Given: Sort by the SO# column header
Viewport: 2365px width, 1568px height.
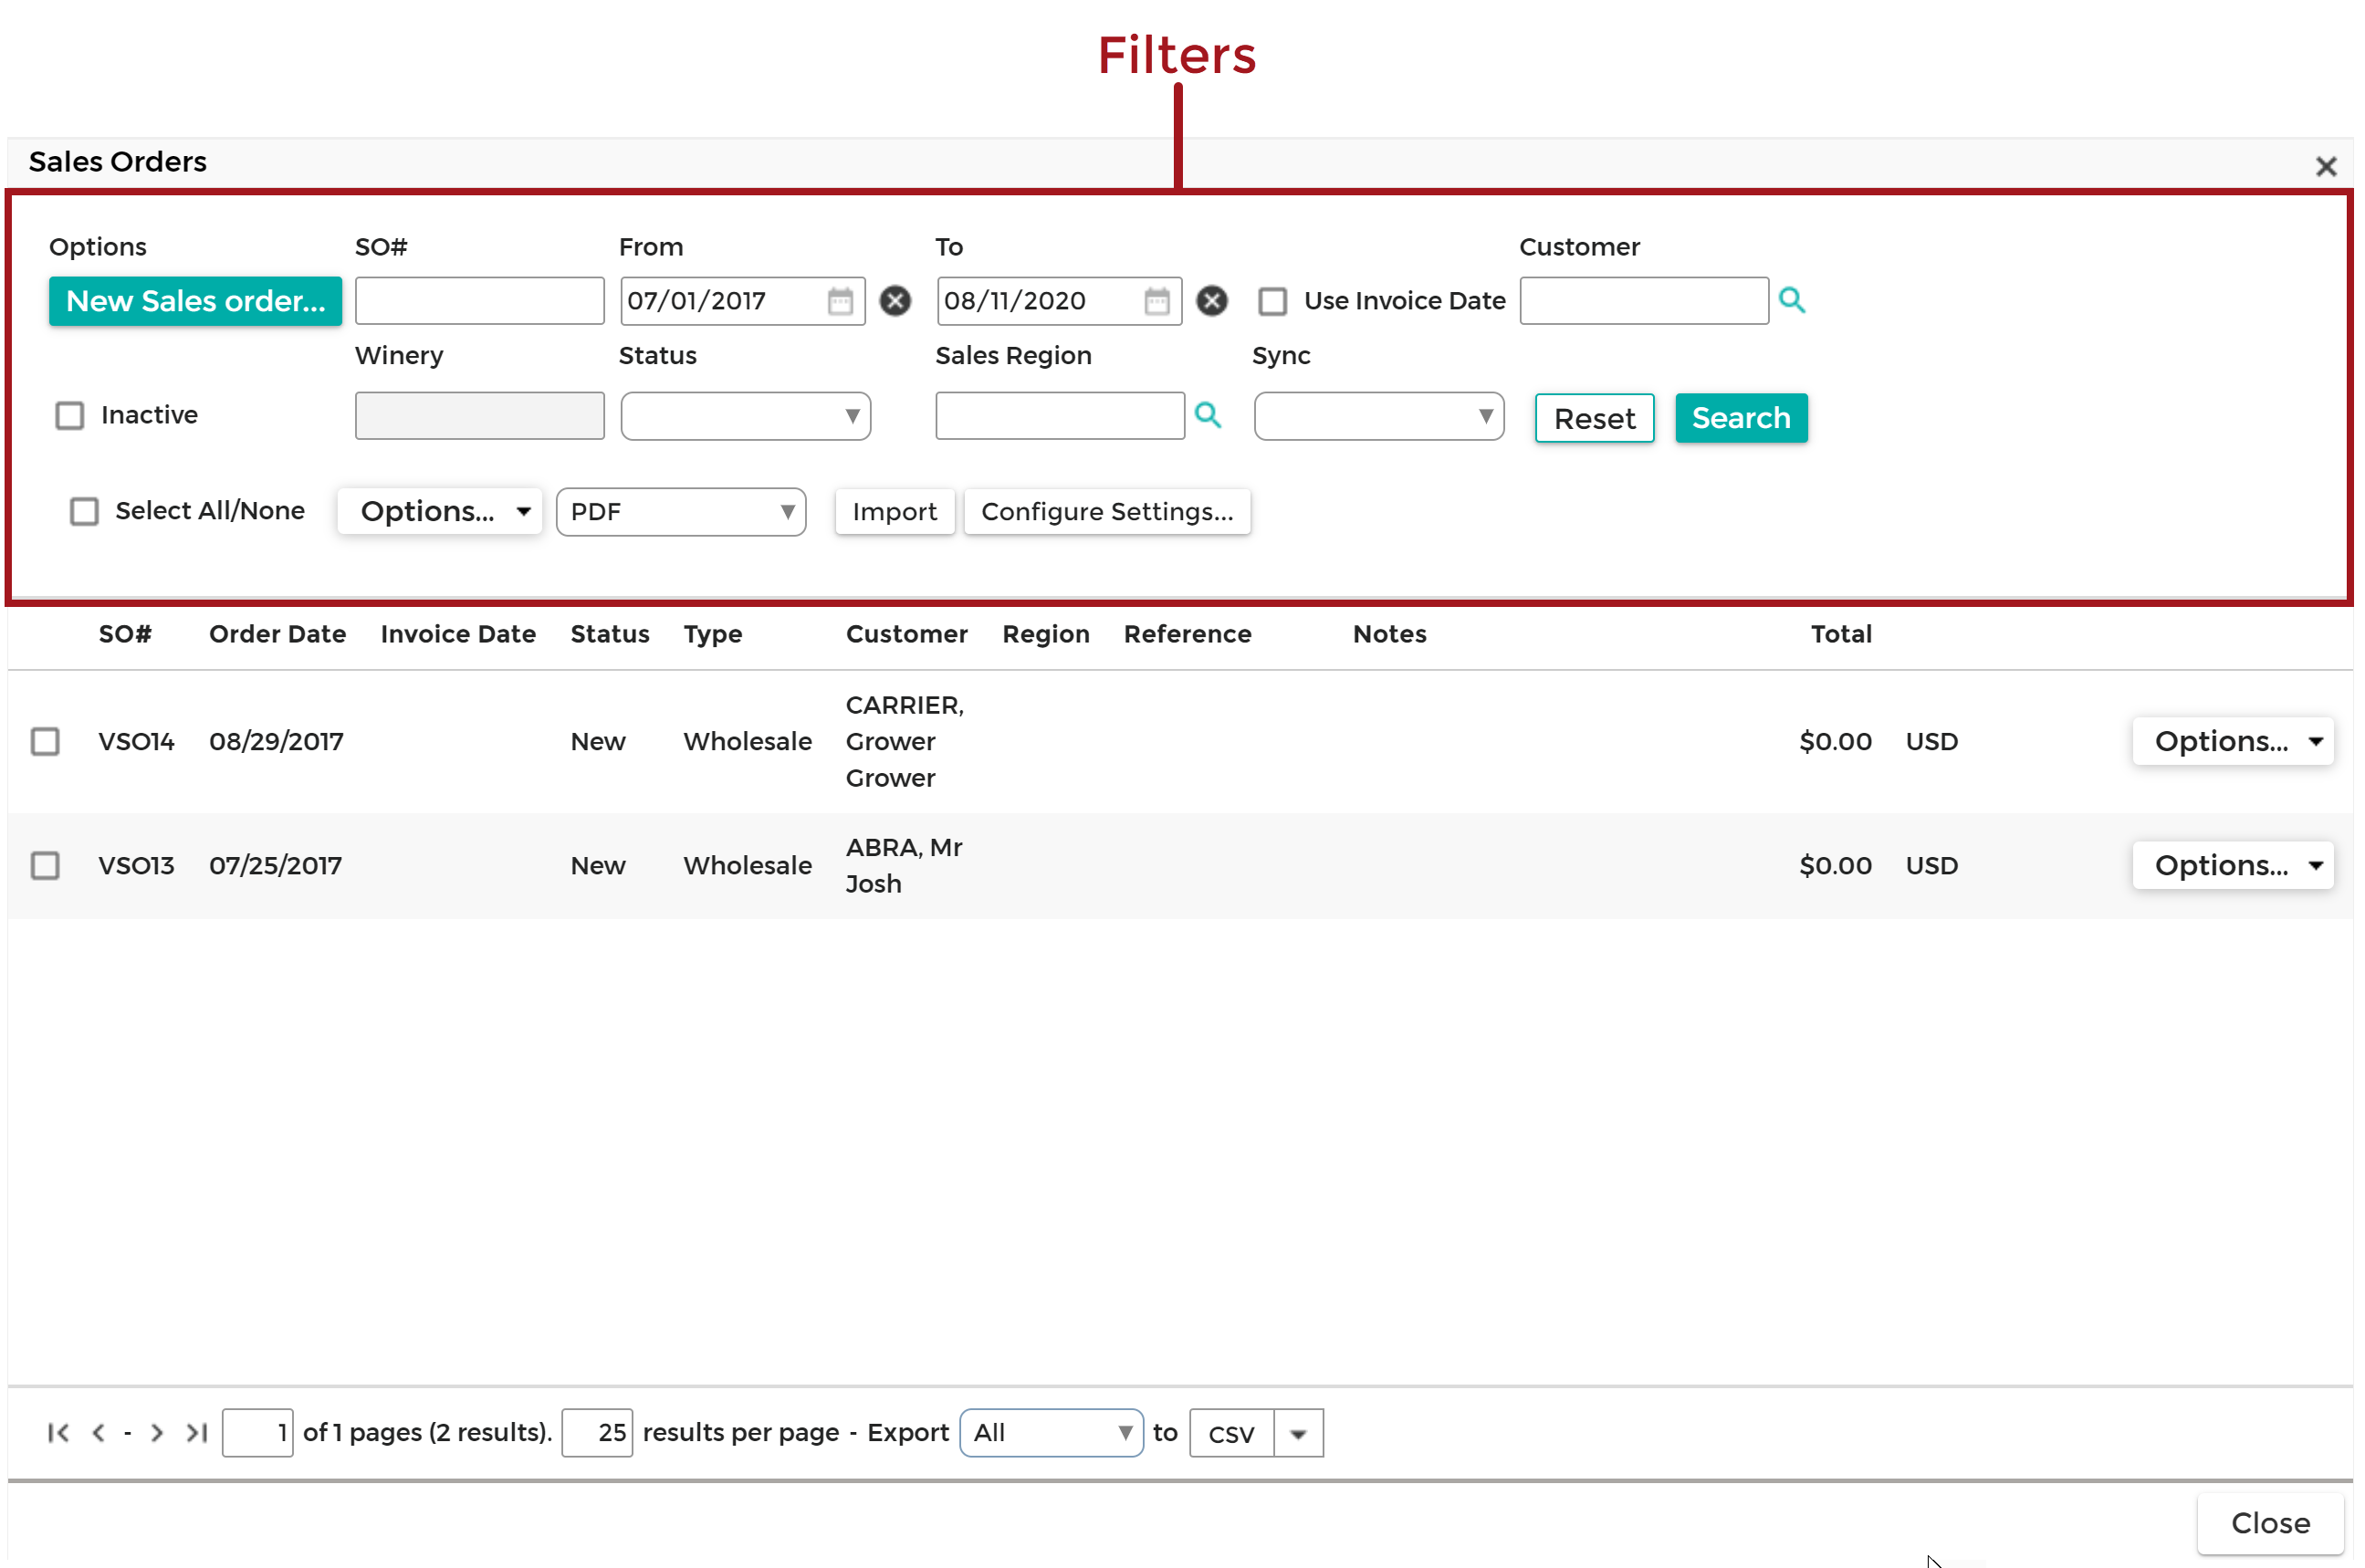Looking at the screenshot, I should click(x=126, y=636).
